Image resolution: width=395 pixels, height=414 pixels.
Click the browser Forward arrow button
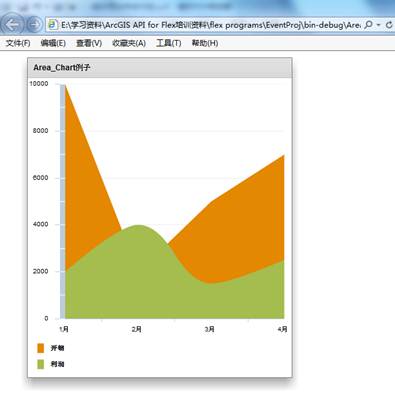[x=34, y=25]
